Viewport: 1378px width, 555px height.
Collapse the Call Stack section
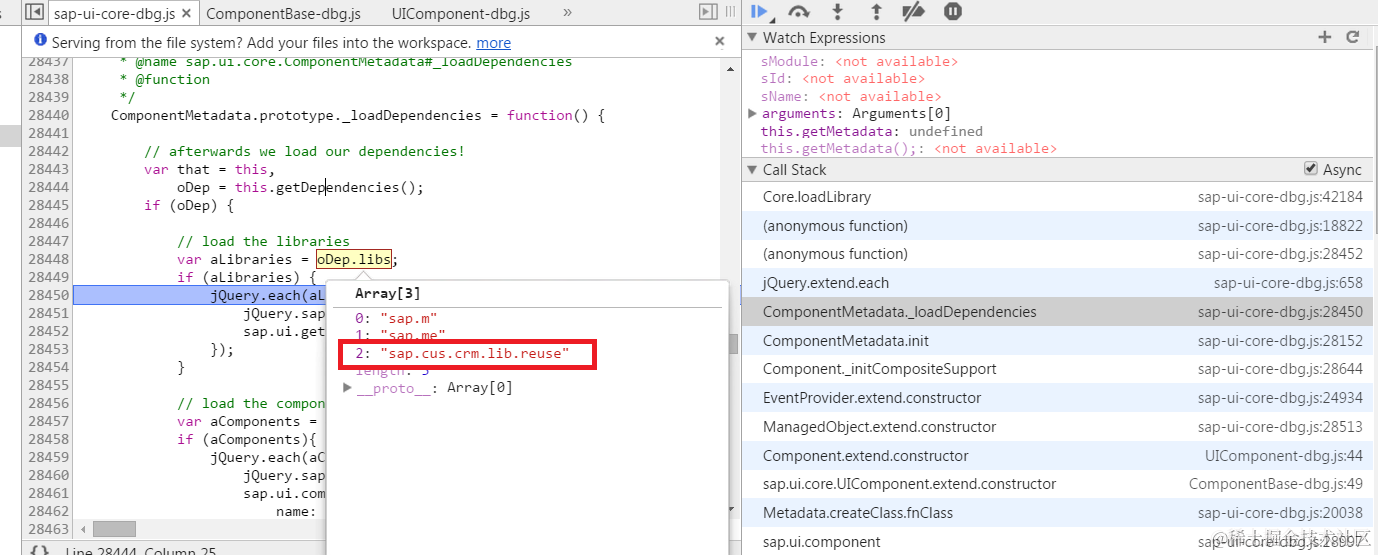coord(752,170)
